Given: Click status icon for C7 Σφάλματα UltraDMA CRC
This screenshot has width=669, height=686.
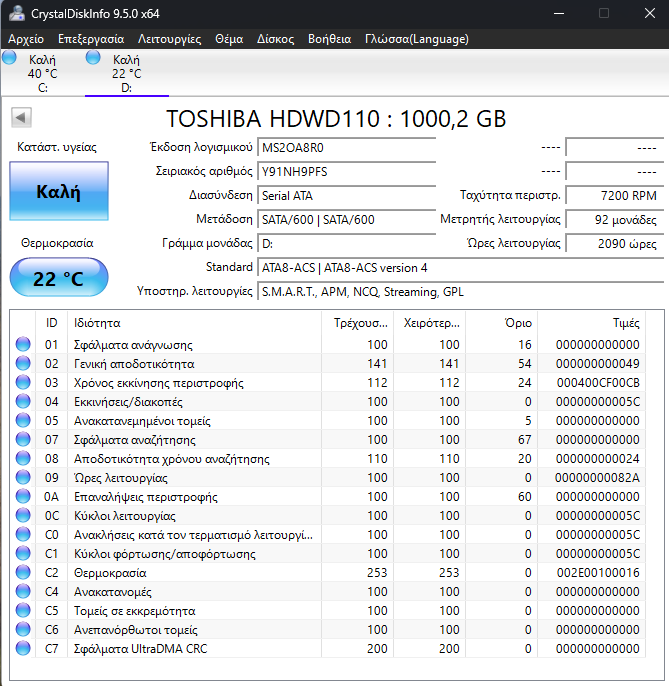Looking at the screenshot, I should coord(23,649).
